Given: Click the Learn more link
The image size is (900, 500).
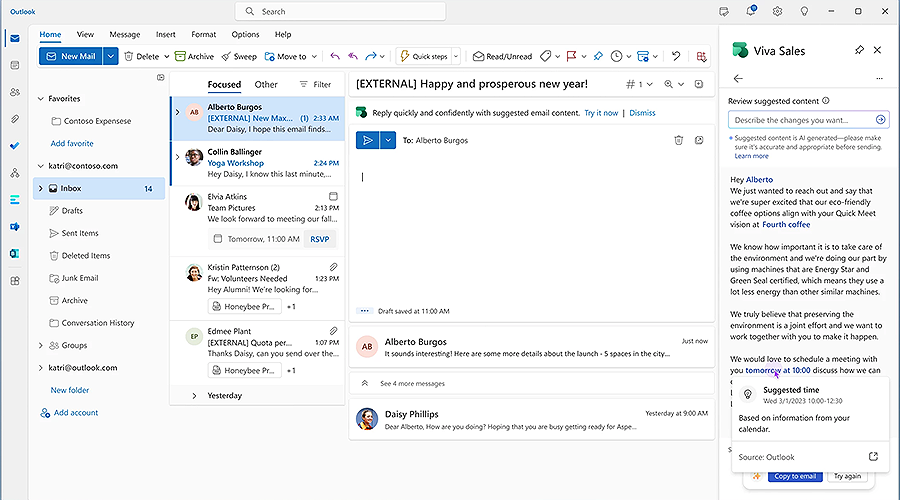Looking at the screenshot, I should coord(751,156).
